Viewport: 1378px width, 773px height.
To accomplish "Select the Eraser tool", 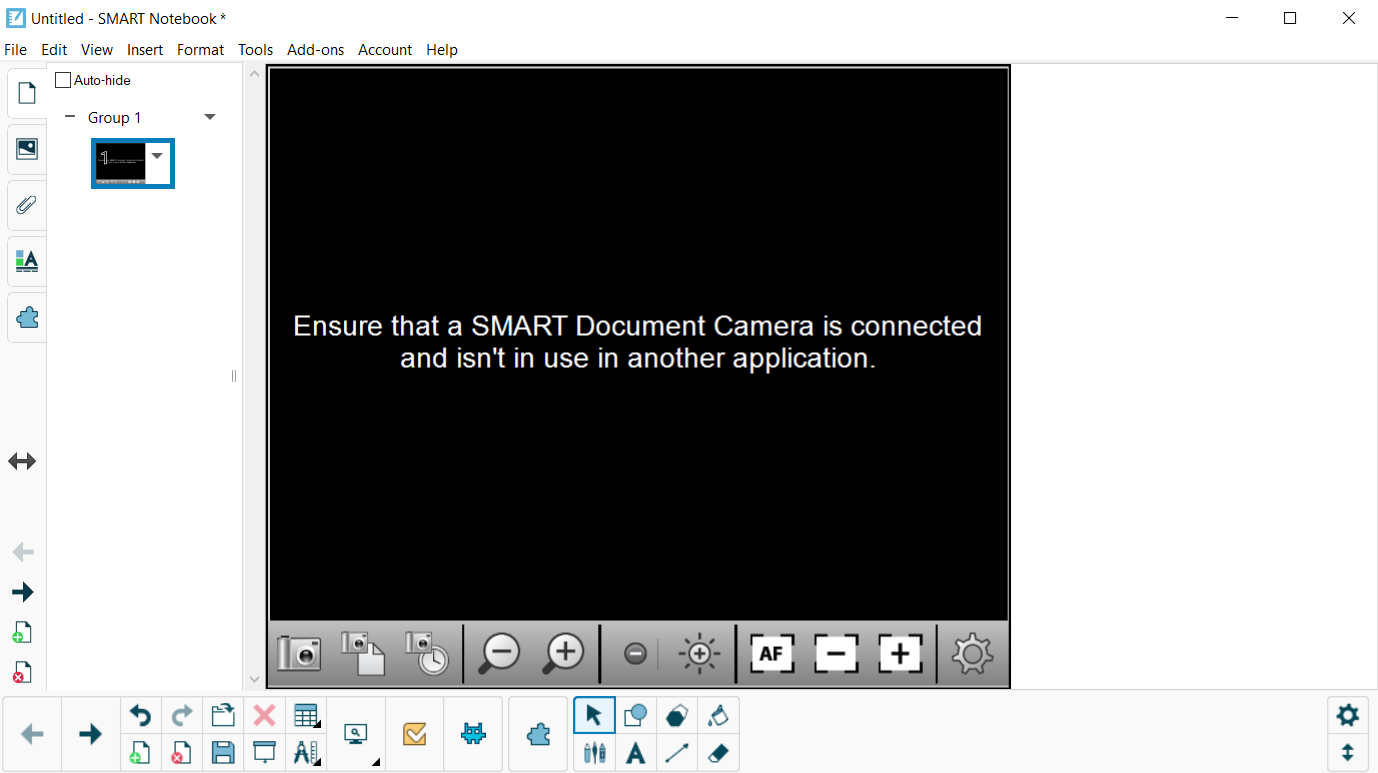I will [x=719, y=753].
